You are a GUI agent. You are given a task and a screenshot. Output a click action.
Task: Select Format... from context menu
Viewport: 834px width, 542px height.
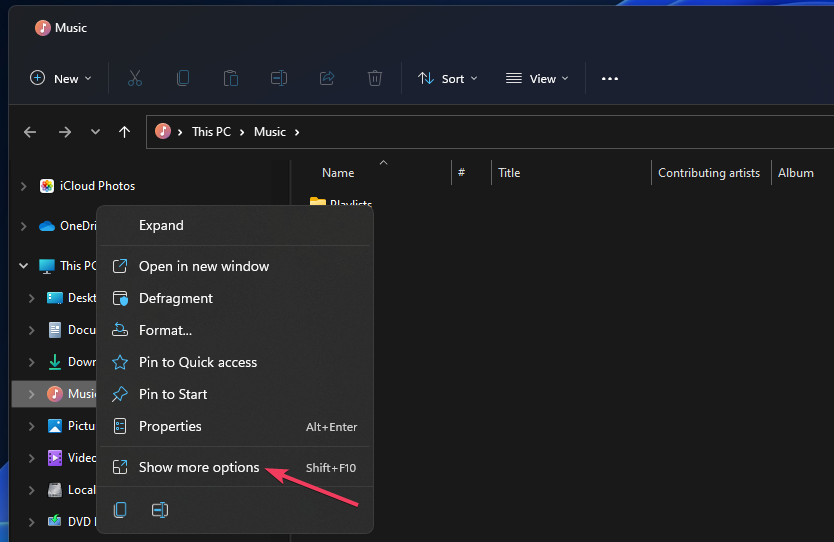[235, 330]
